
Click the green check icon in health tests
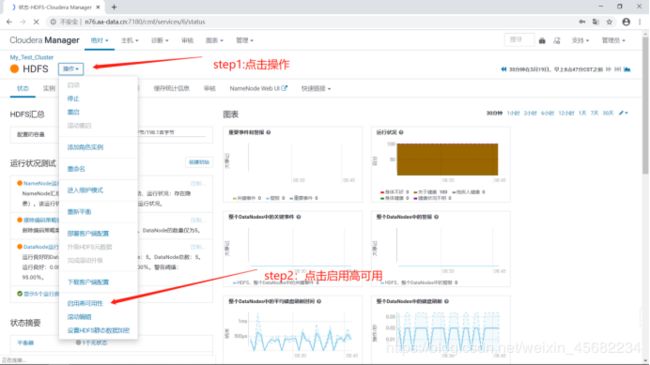(x=19, y=294)
